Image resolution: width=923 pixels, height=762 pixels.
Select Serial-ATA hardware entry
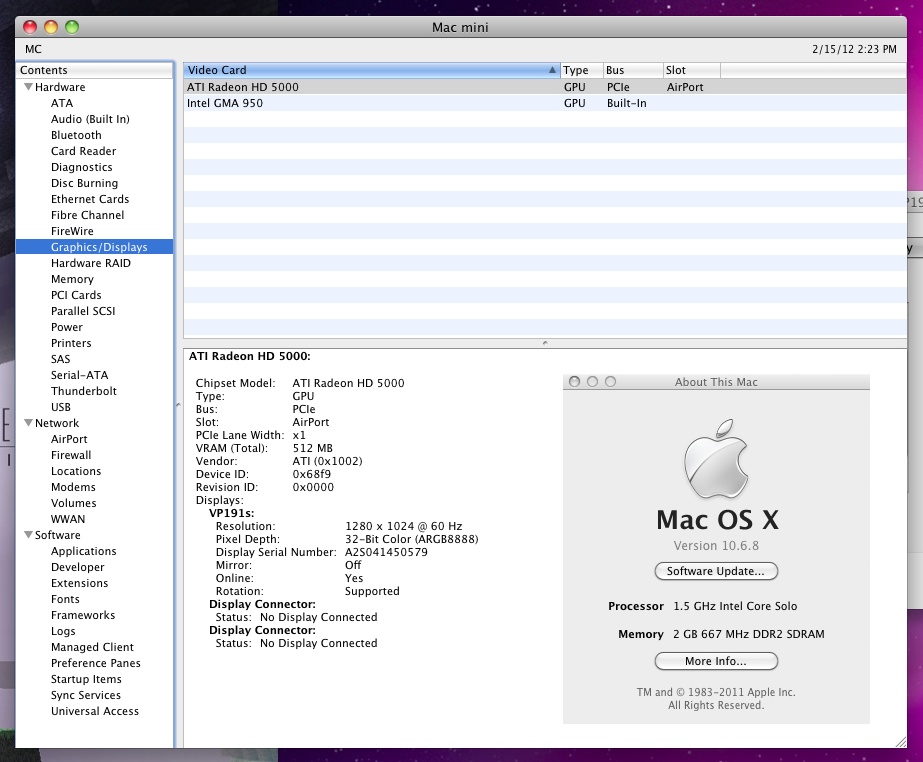79,375
